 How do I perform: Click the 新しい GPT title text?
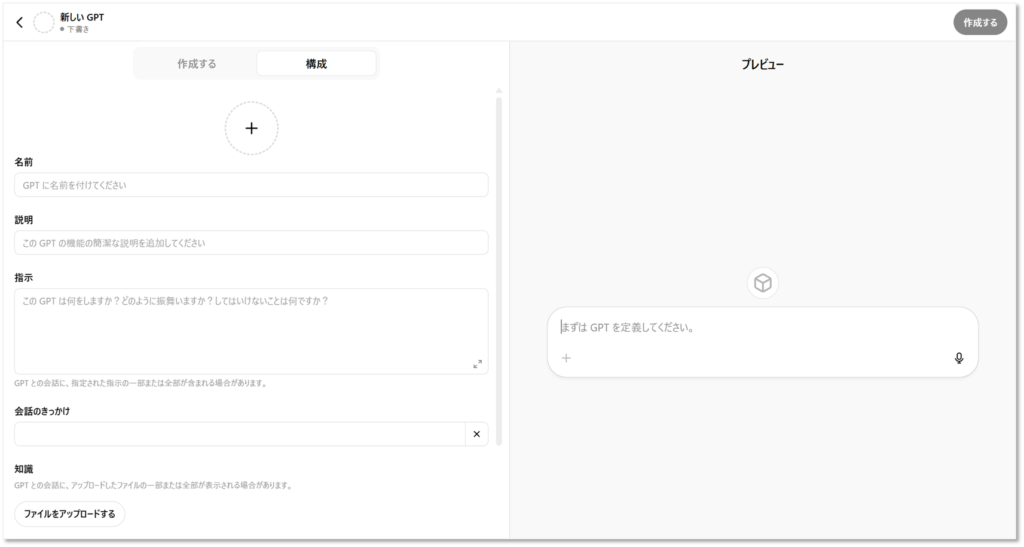(x=82, y=17)
